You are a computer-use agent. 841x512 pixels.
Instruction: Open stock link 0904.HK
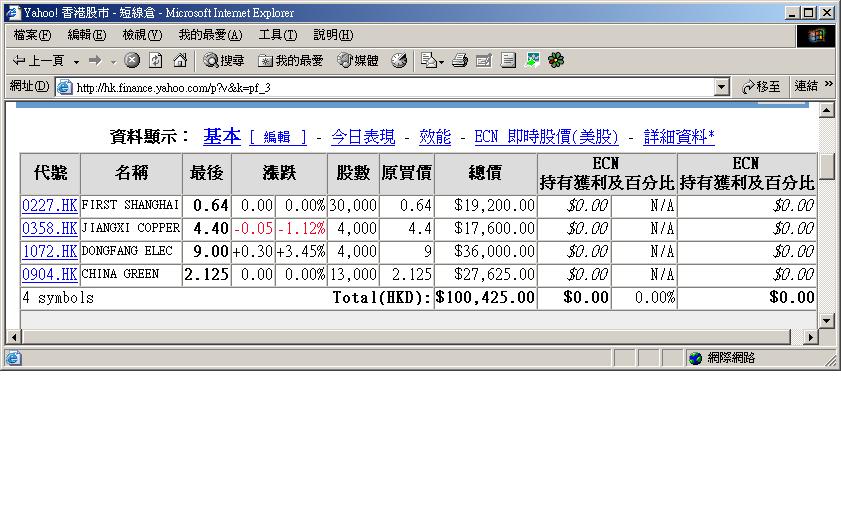(50, 274)
